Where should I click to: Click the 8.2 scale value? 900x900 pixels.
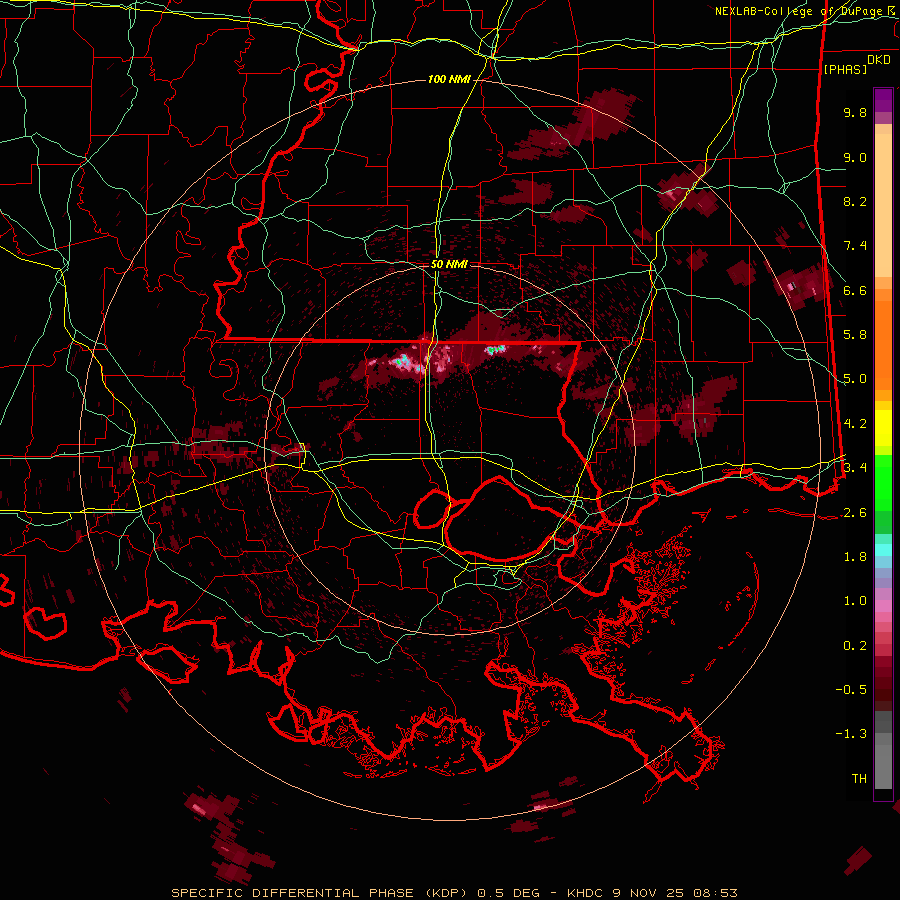tap(855, 201)
